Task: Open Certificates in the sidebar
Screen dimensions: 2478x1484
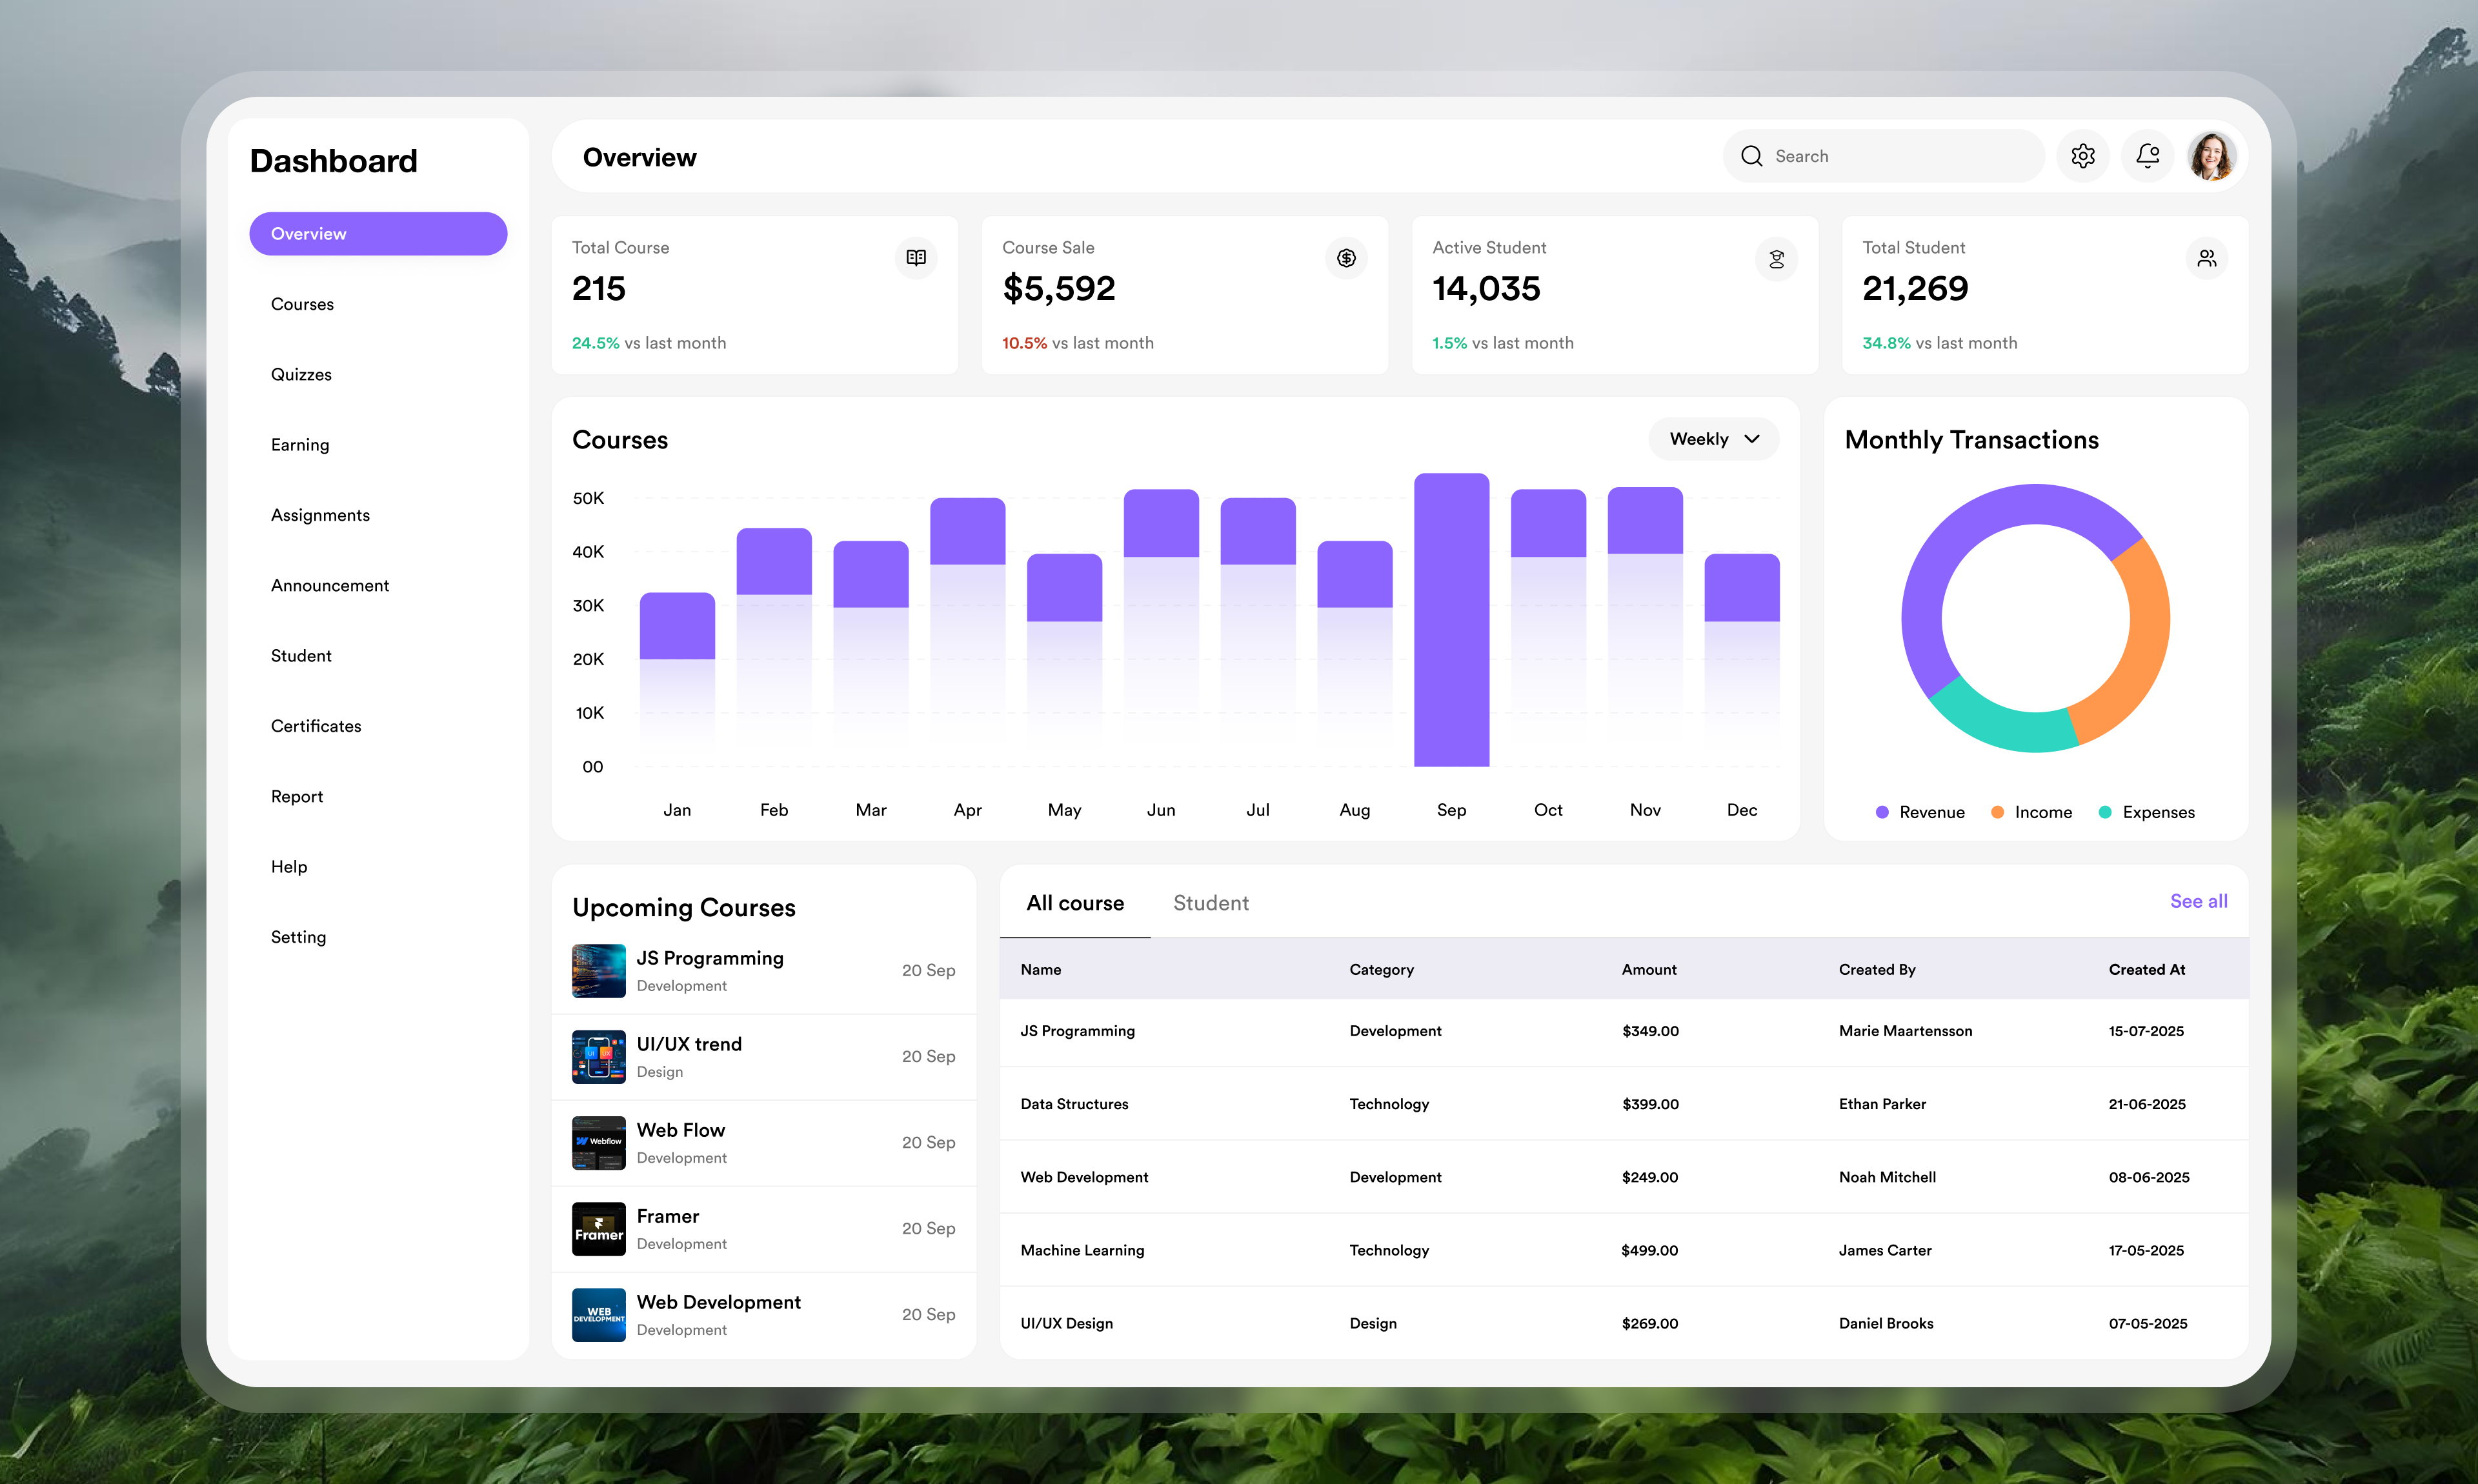Action: (316, 726)
